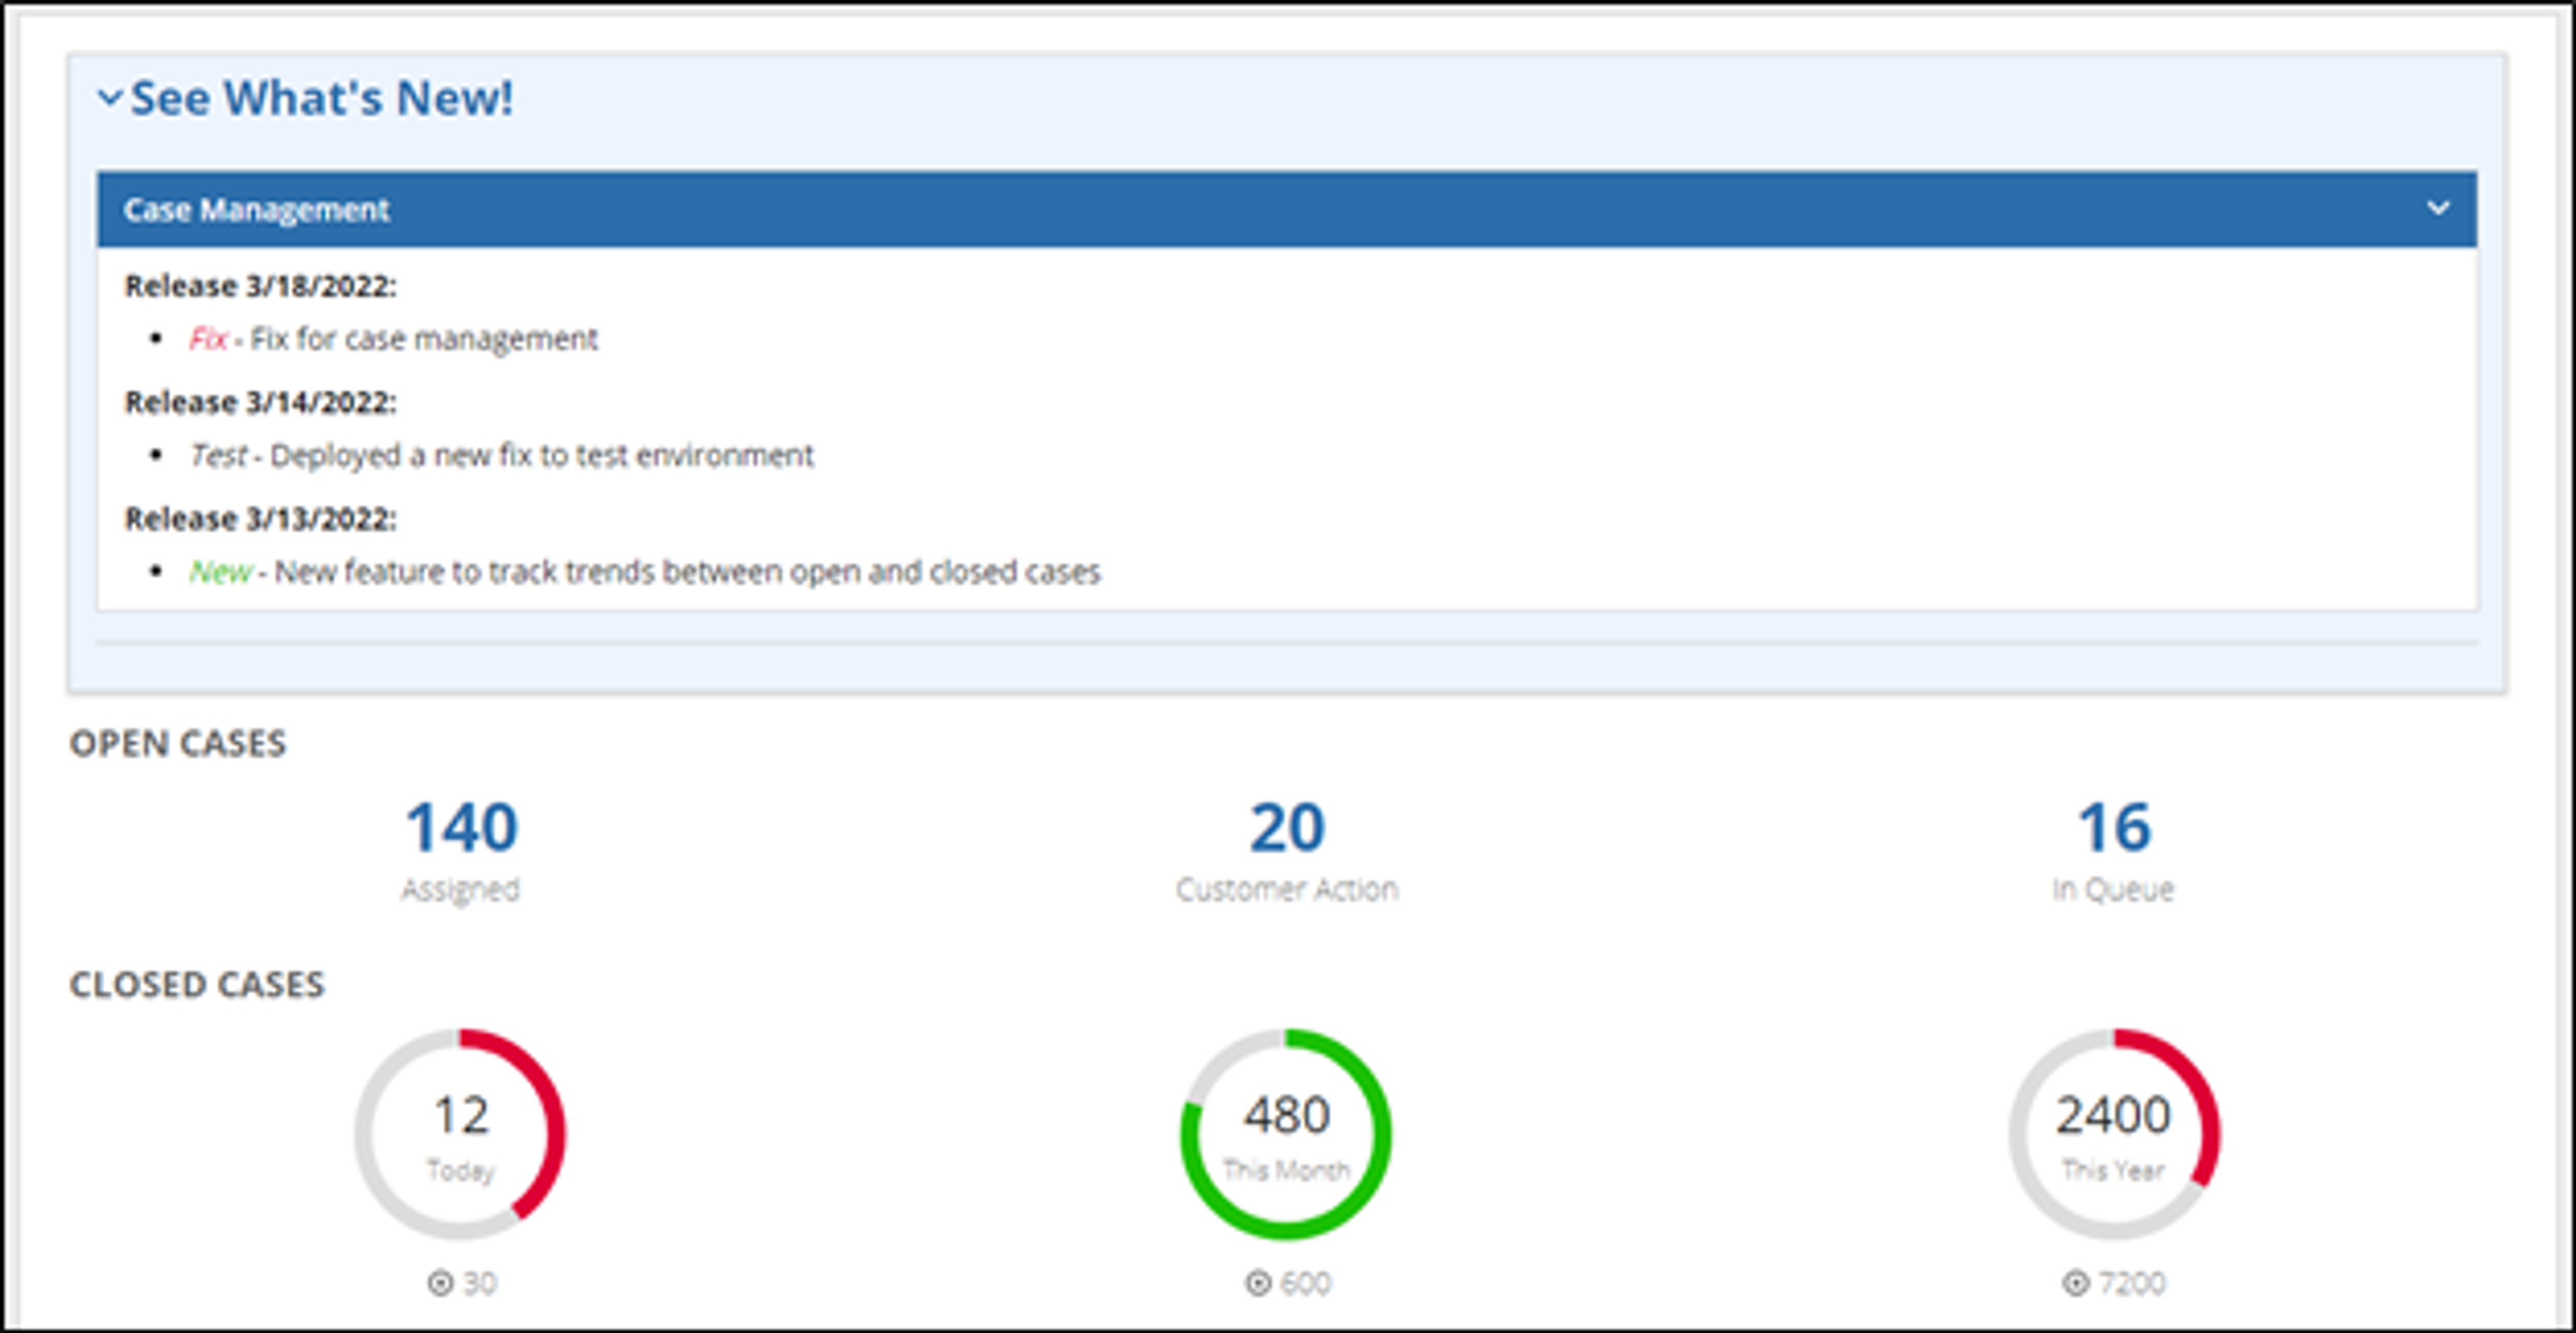Viewport: 2576px width, 1333px height.
Task: Select the This Year closed cases gauge
Action: pos(2114,1134)
